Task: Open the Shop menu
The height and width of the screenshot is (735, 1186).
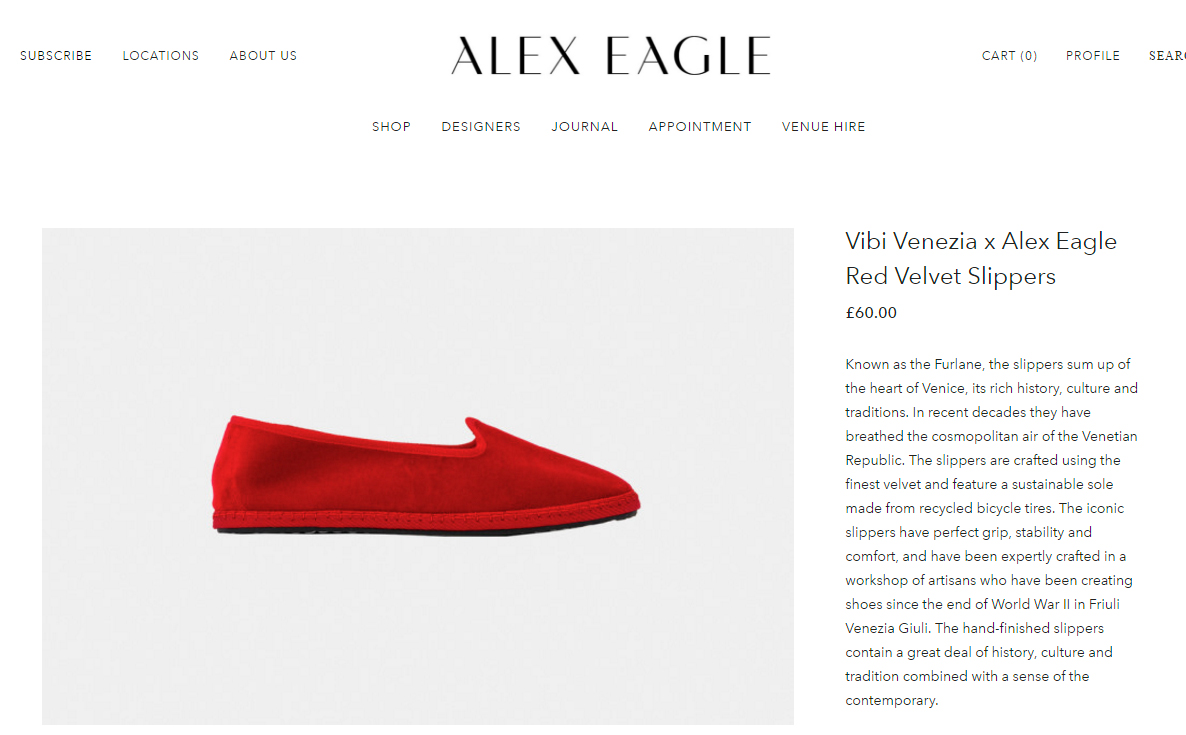Action: coord(391,127)
